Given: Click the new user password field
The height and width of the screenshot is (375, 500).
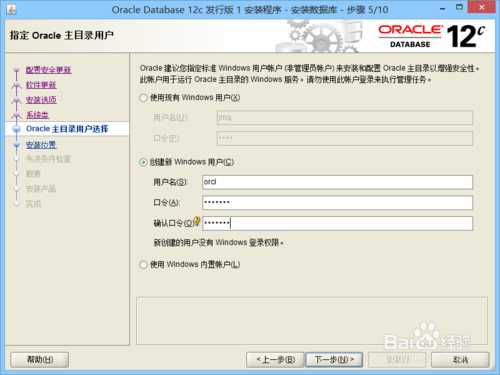Looking at the screenshot, I should pyautogui.click(x=337, y=203).
